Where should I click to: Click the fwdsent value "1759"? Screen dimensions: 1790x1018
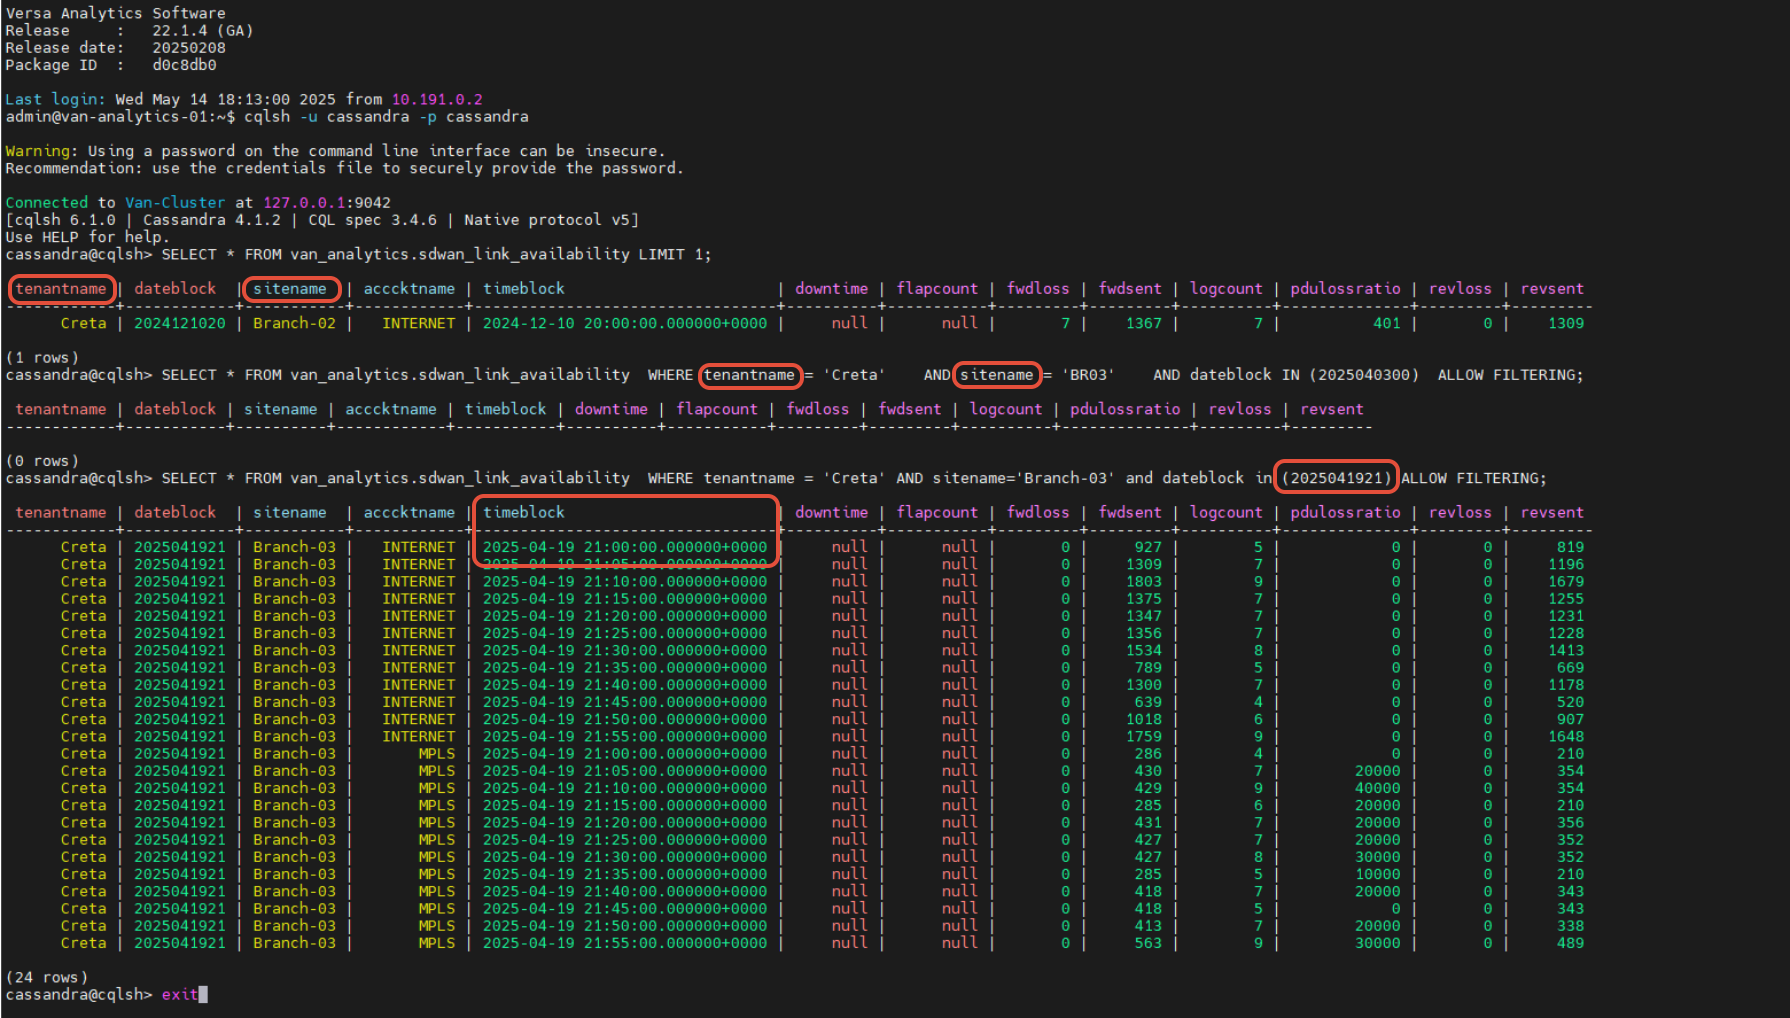[1144, 736]
